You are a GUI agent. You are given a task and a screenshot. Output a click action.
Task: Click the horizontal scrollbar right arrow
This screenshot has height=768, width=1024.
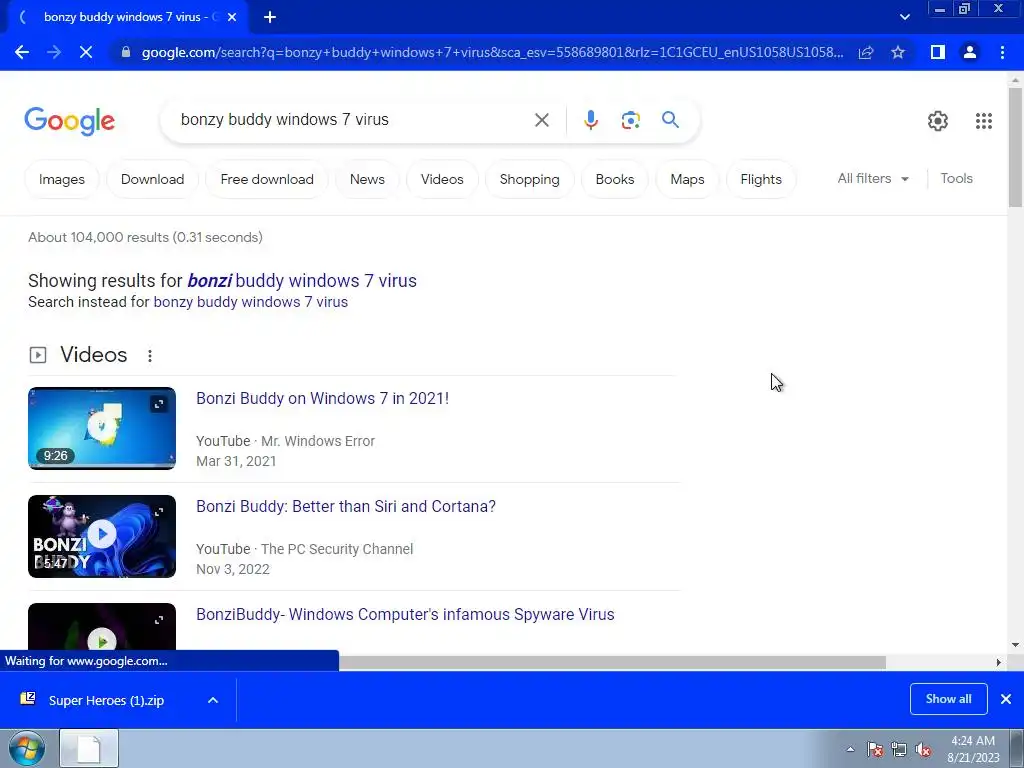[x=999, y=662]
